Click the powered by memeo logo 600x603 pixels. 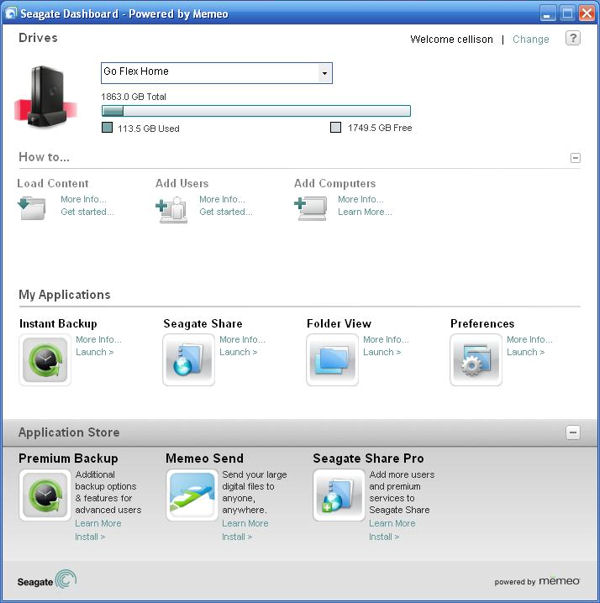537,581
